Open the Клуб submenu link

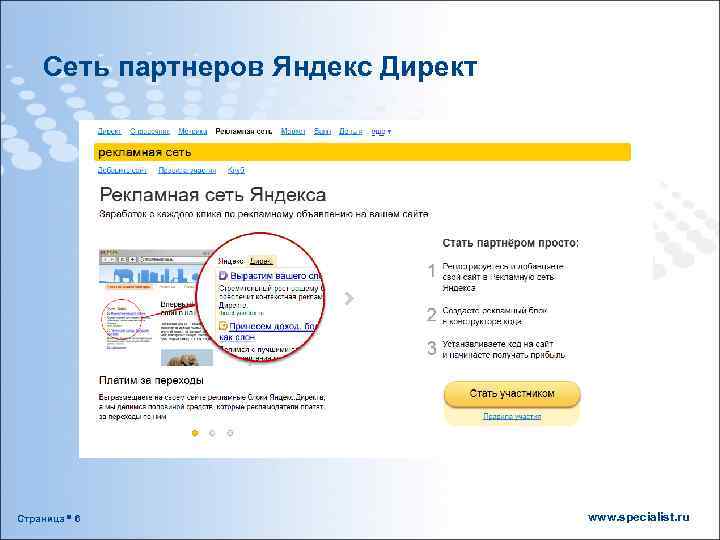click(x=236, y=170)
